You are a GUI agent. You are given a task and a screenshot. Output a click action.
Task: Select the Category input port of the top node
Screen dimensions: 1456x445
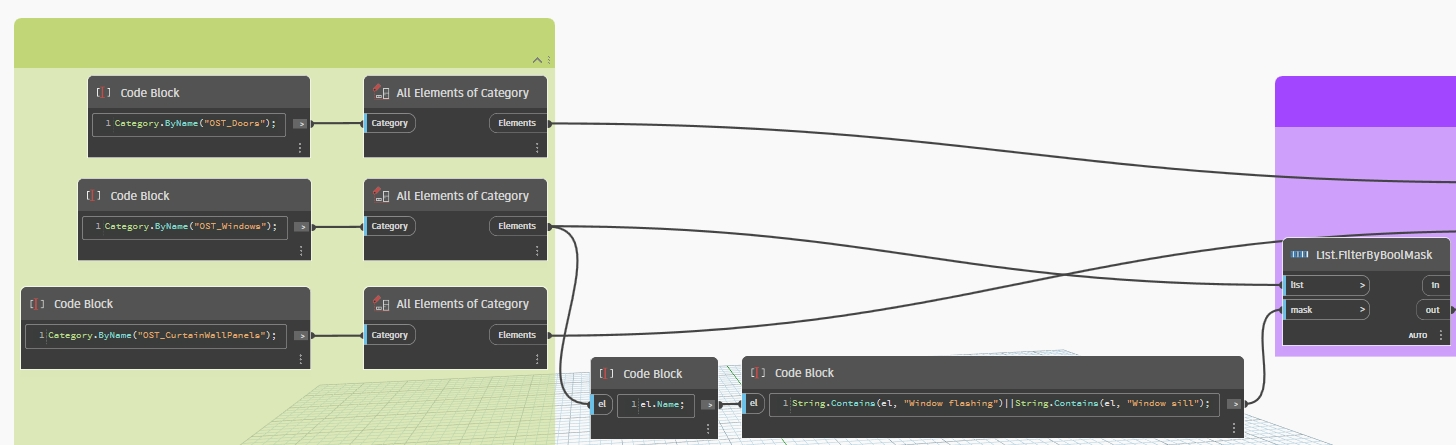[x=390, y=123]
